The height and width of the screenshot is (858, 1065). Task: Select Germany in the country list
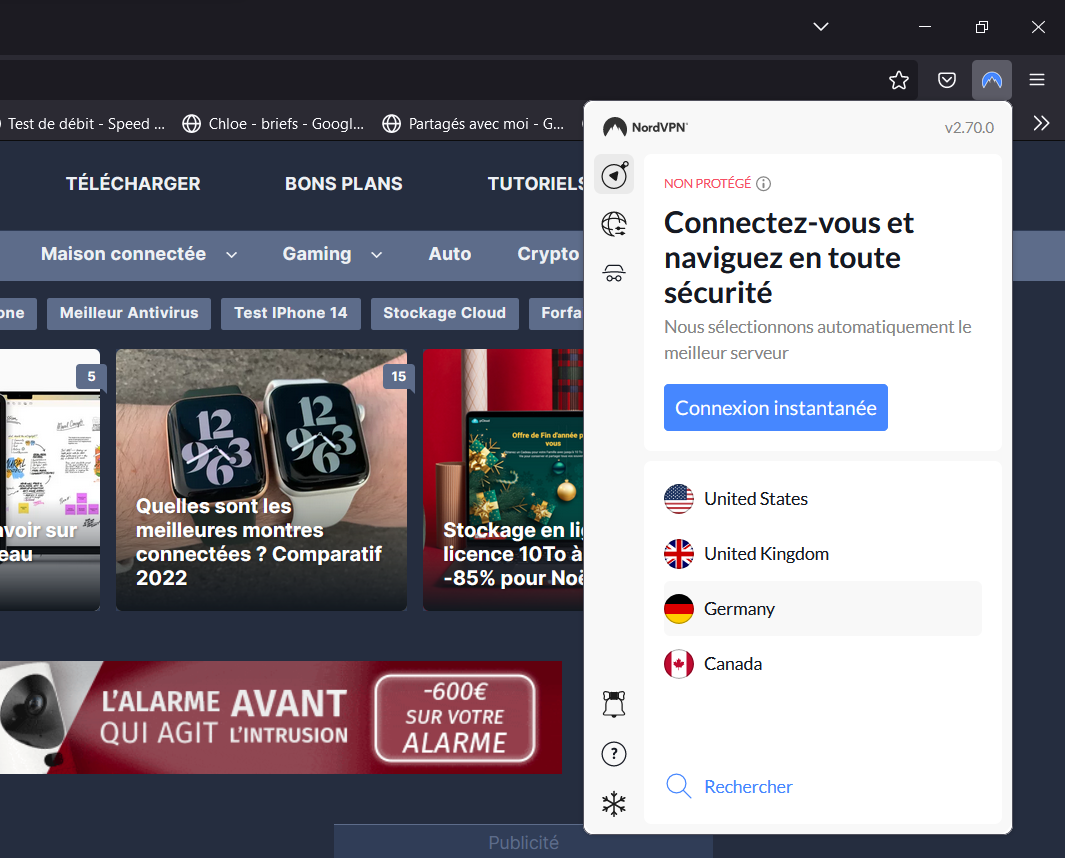[x=823, y=609]
